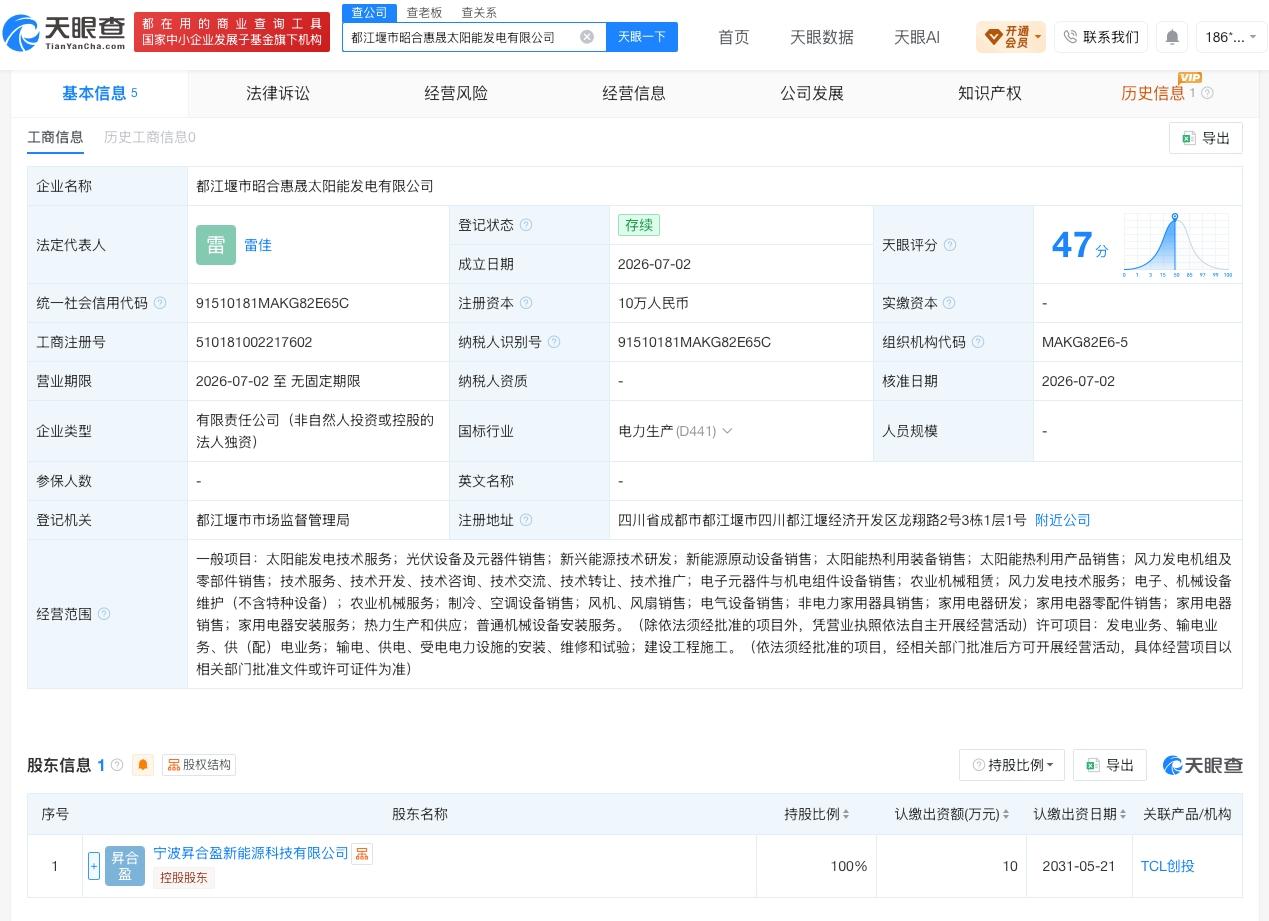Sort by 持股比例 column header

tap(817, 814)
